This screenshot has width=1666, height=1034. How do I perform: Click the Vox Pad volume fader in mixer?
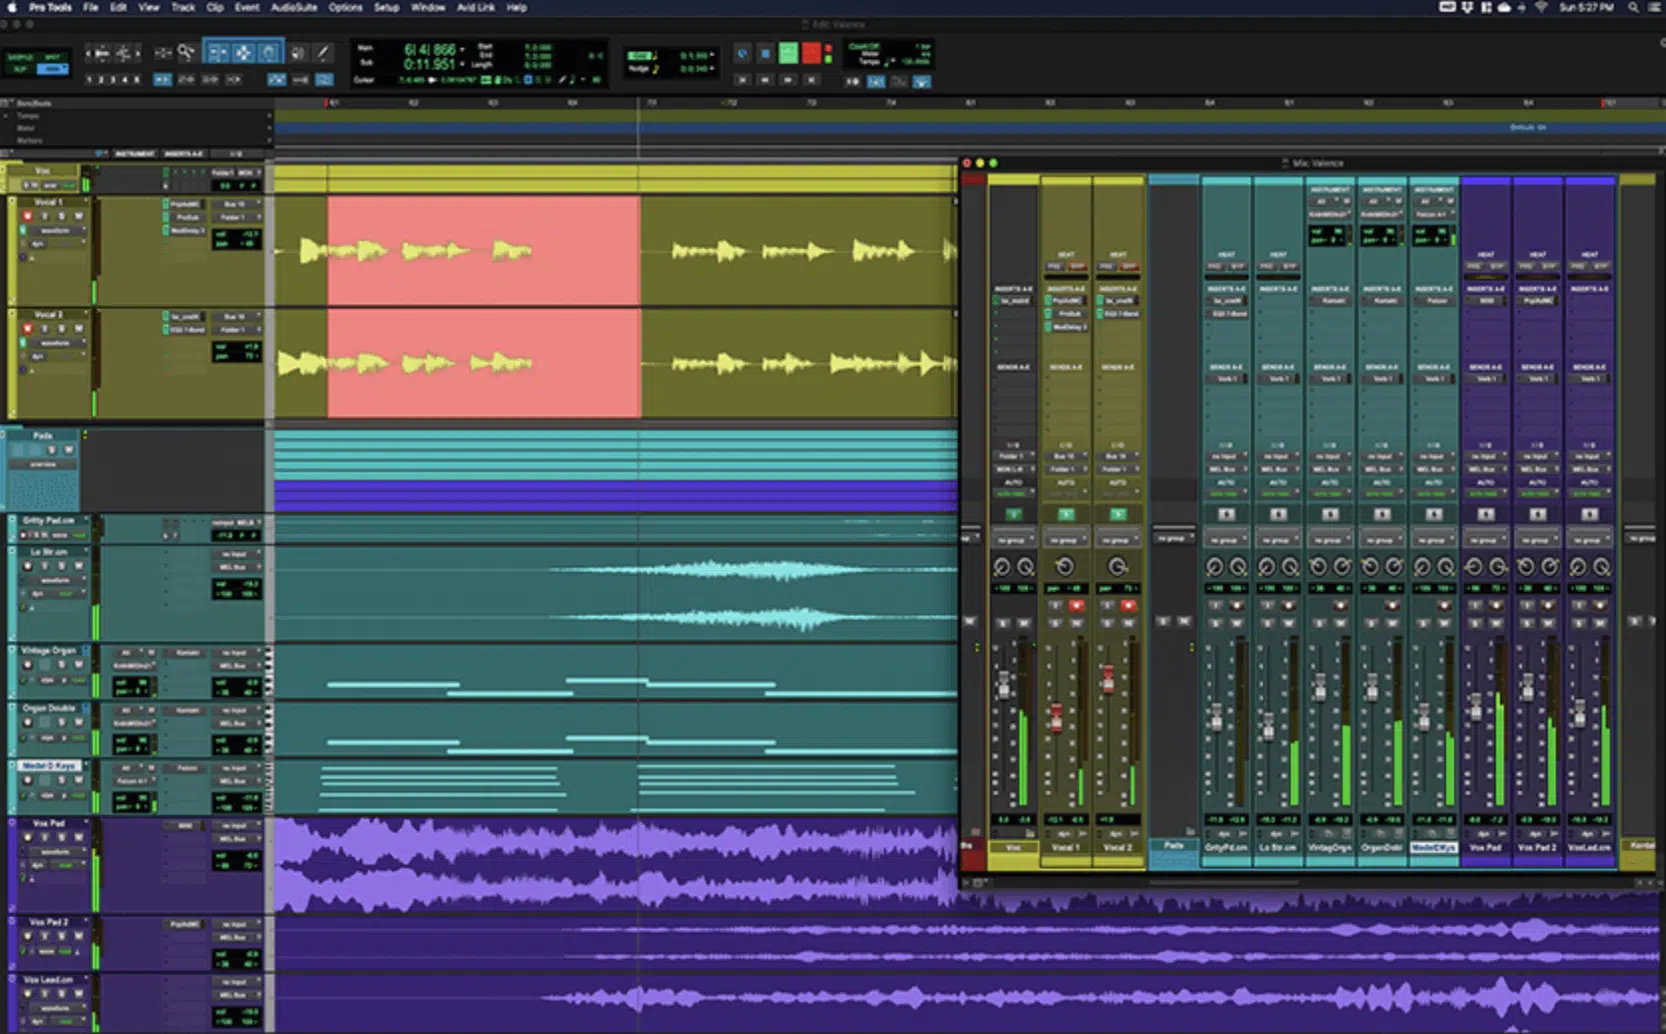(1476, 706)
